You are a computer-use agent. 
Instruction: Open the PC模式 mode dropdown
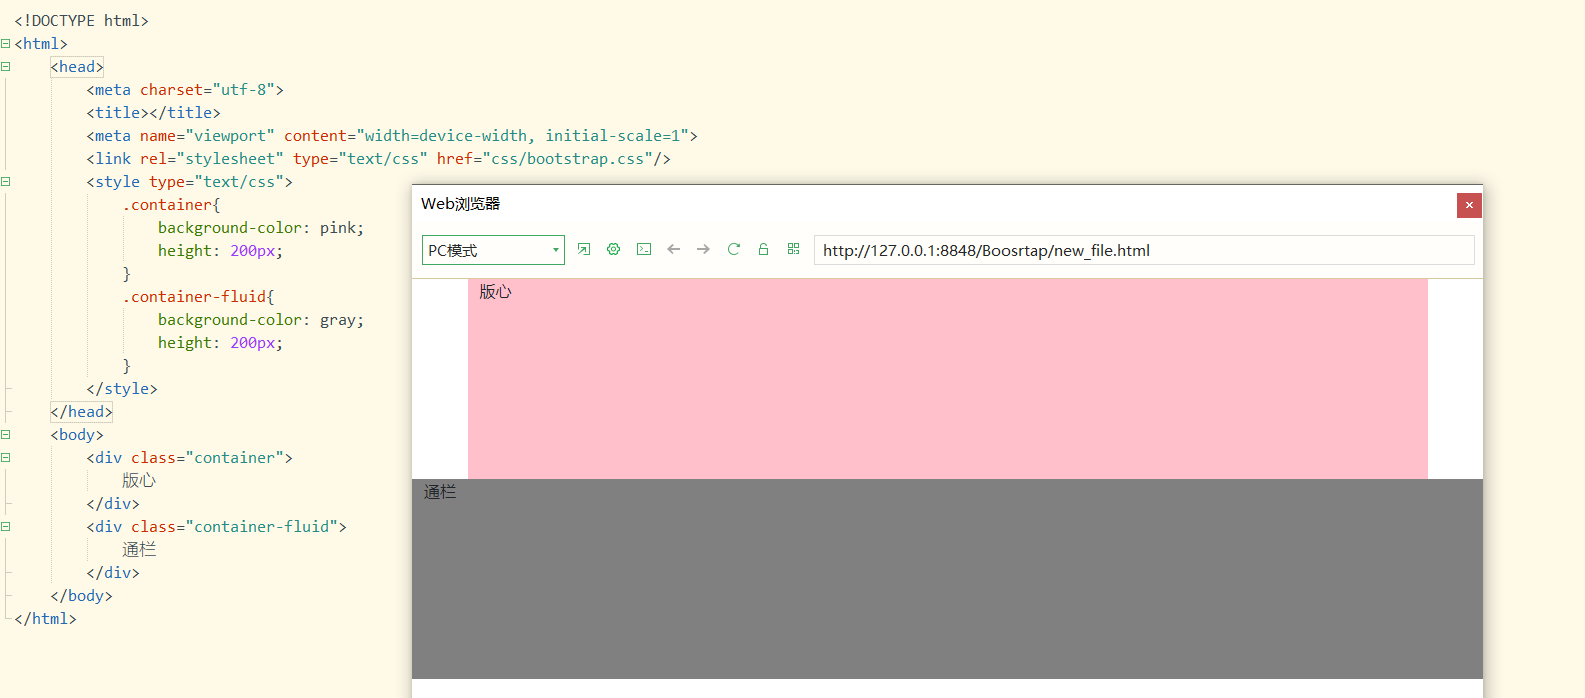pos(493,250)
